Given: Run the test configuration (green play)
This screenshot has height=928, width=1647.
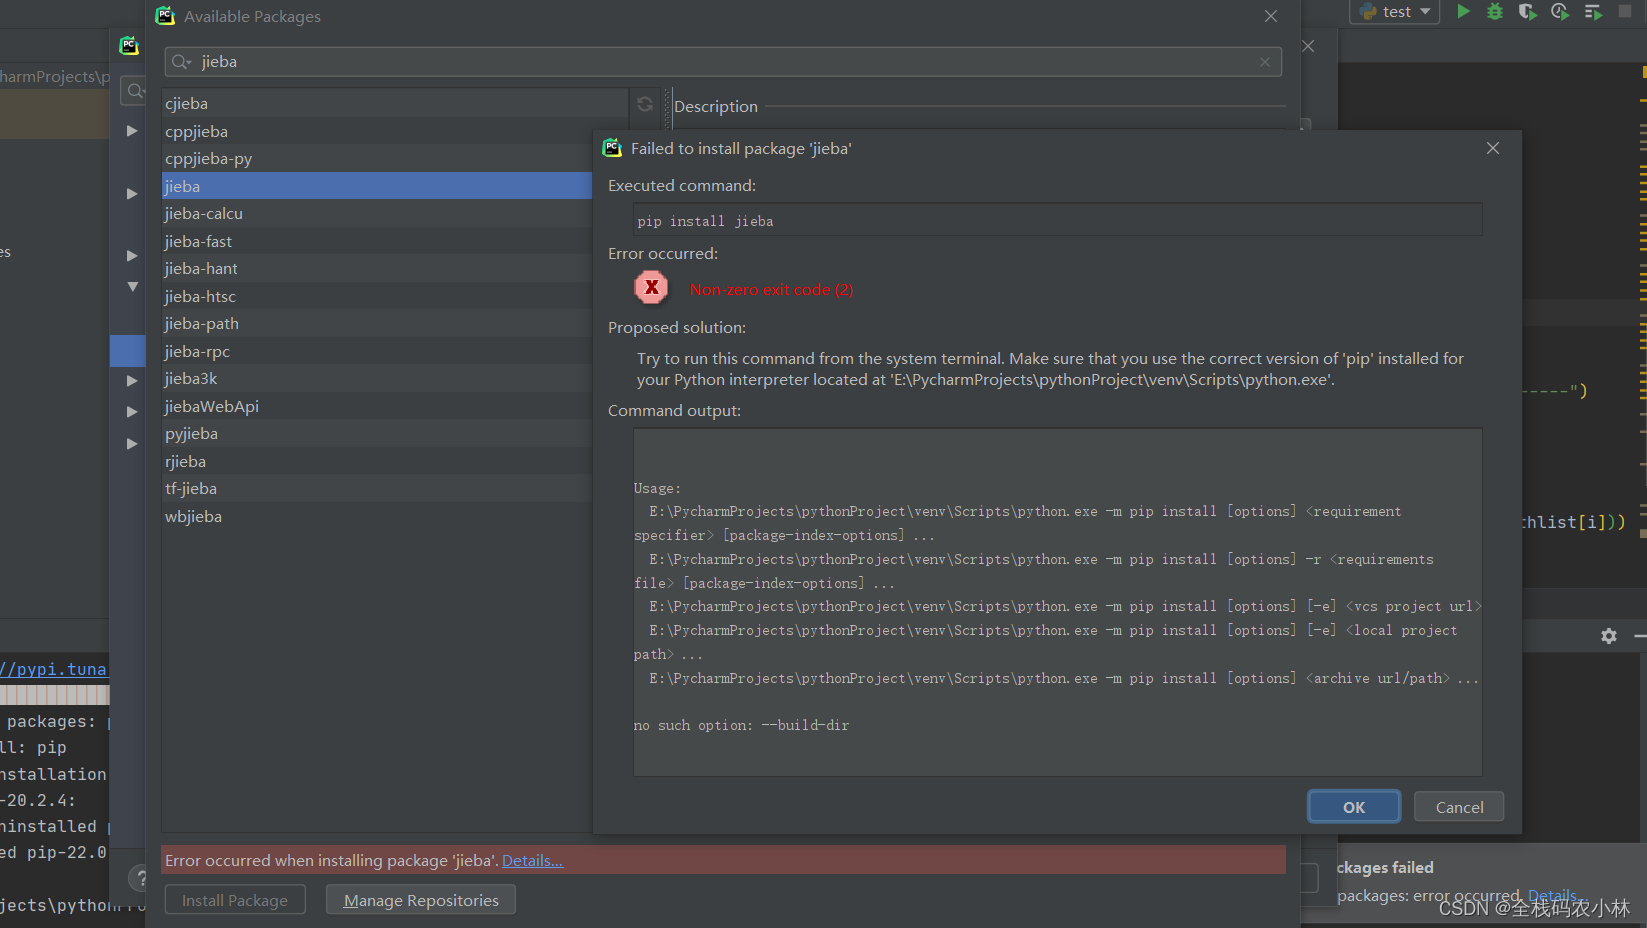Looking at the screenshot, I should (x=1463, y=12).
